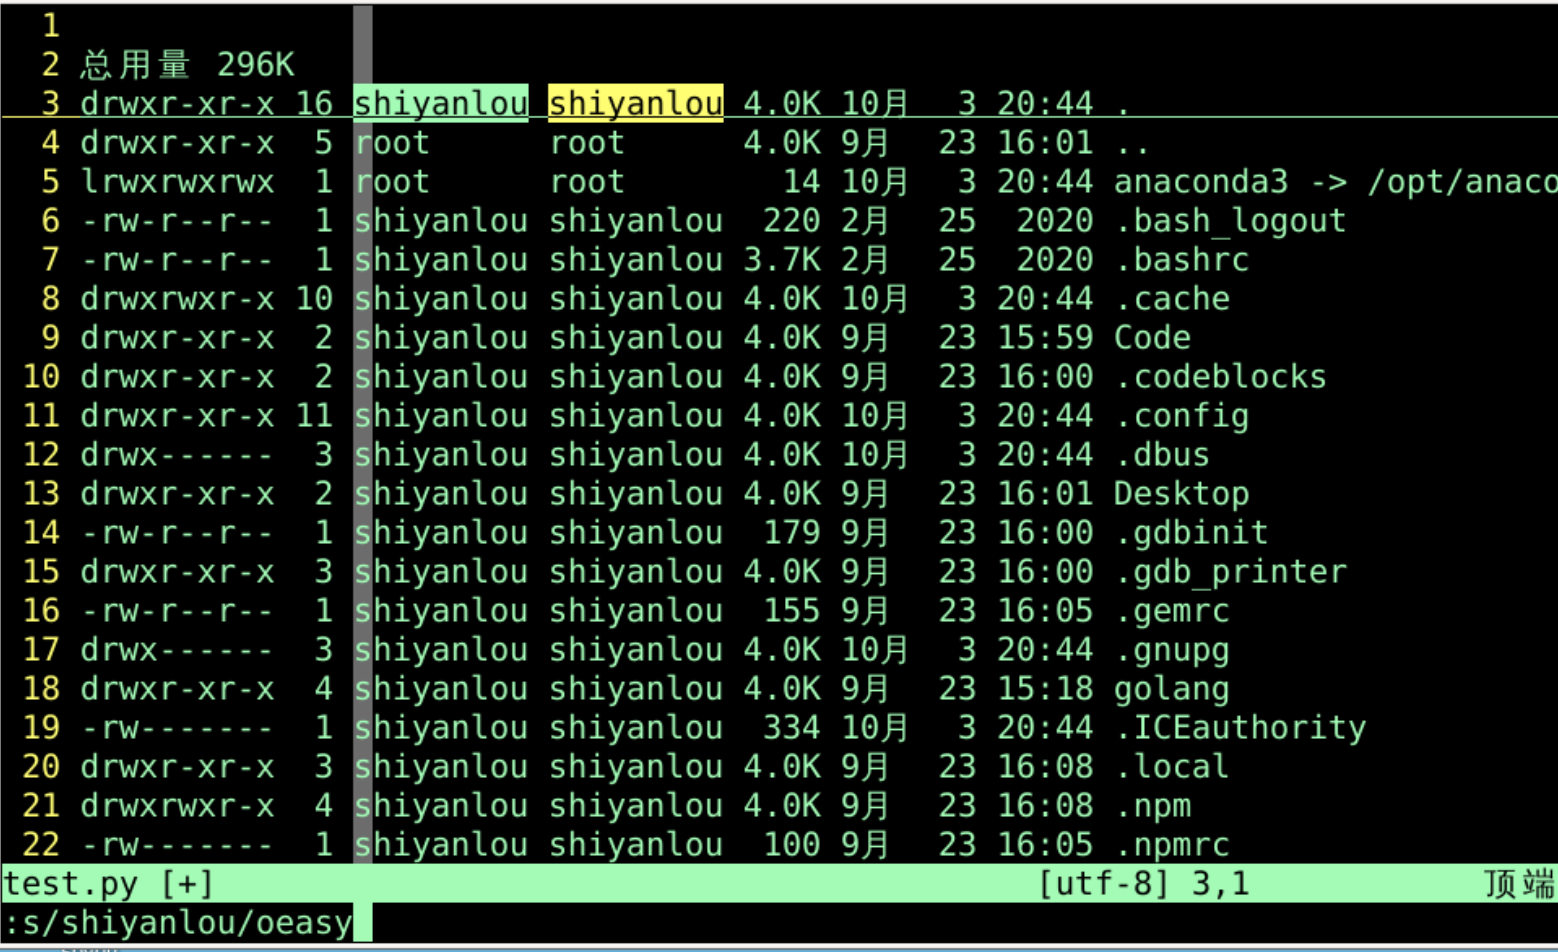1558x952 pixels.
Task: Click 'drwx------' permissions on line 12
Action: pos(177,455)
